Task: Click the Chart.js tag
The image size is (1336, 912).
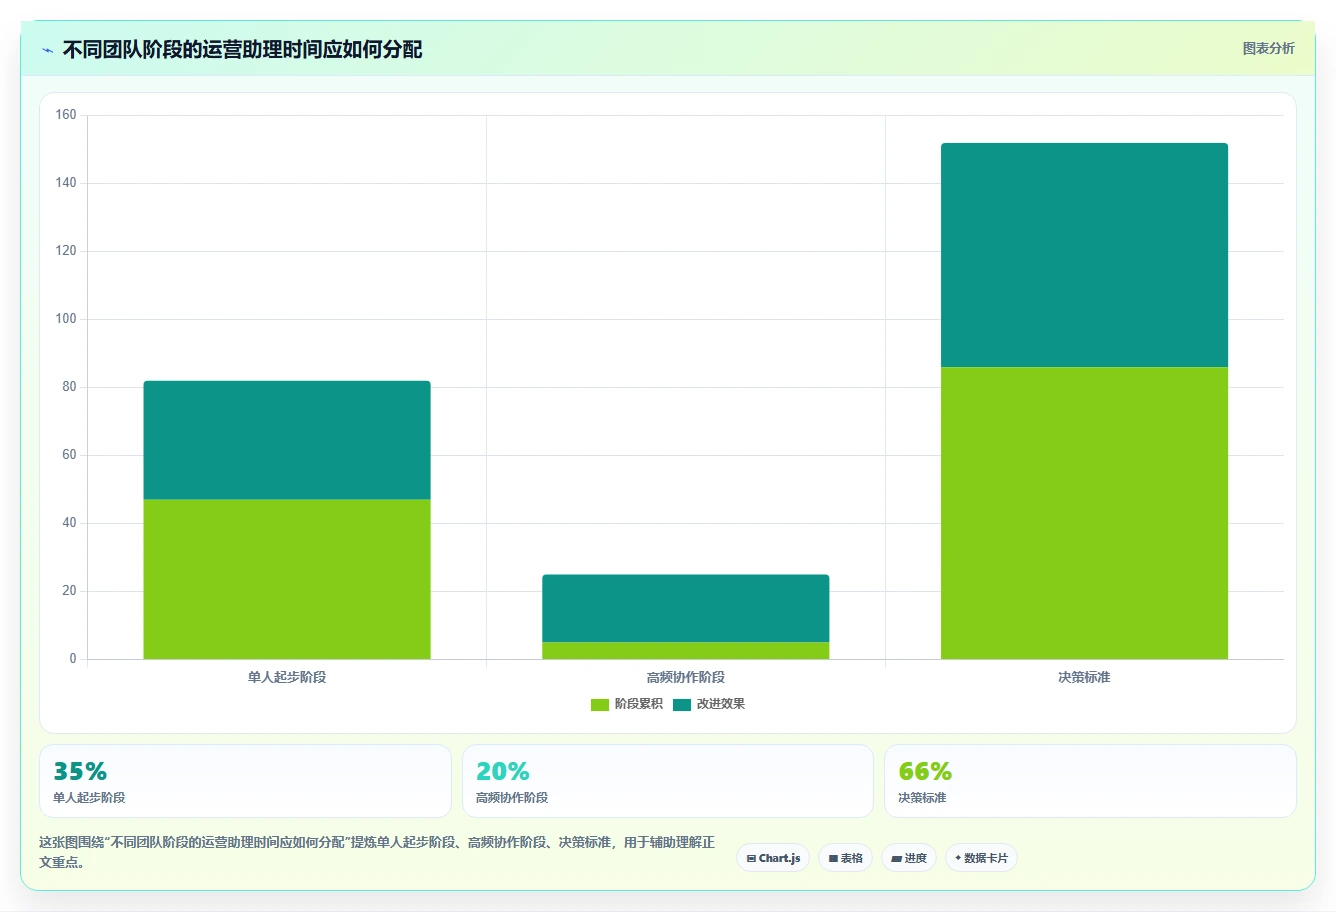Action: coord(773,858)
